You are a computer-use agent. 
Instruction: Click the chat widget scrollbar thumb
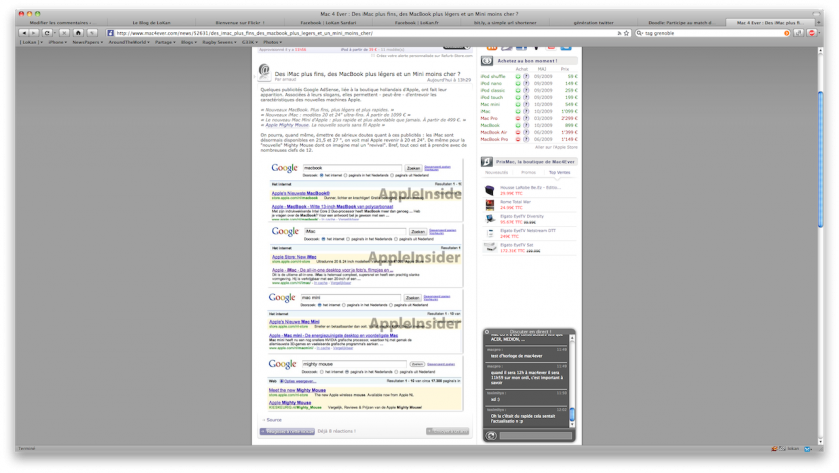572,414
